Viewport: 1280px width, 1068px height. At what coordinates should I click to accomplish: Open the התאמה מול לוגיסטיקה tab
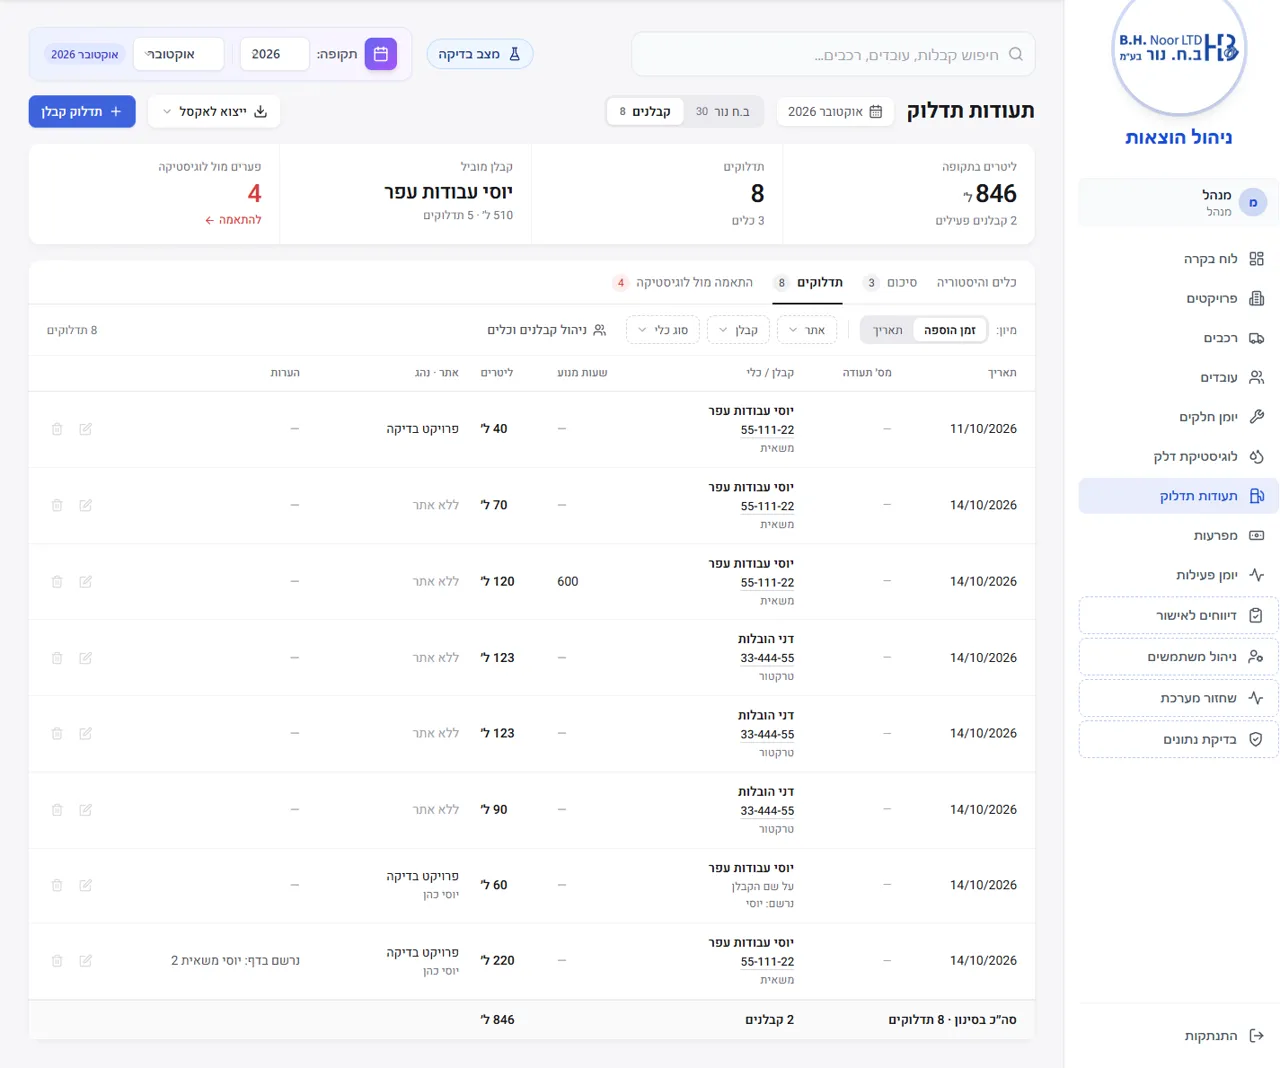(x=683, y=283)
